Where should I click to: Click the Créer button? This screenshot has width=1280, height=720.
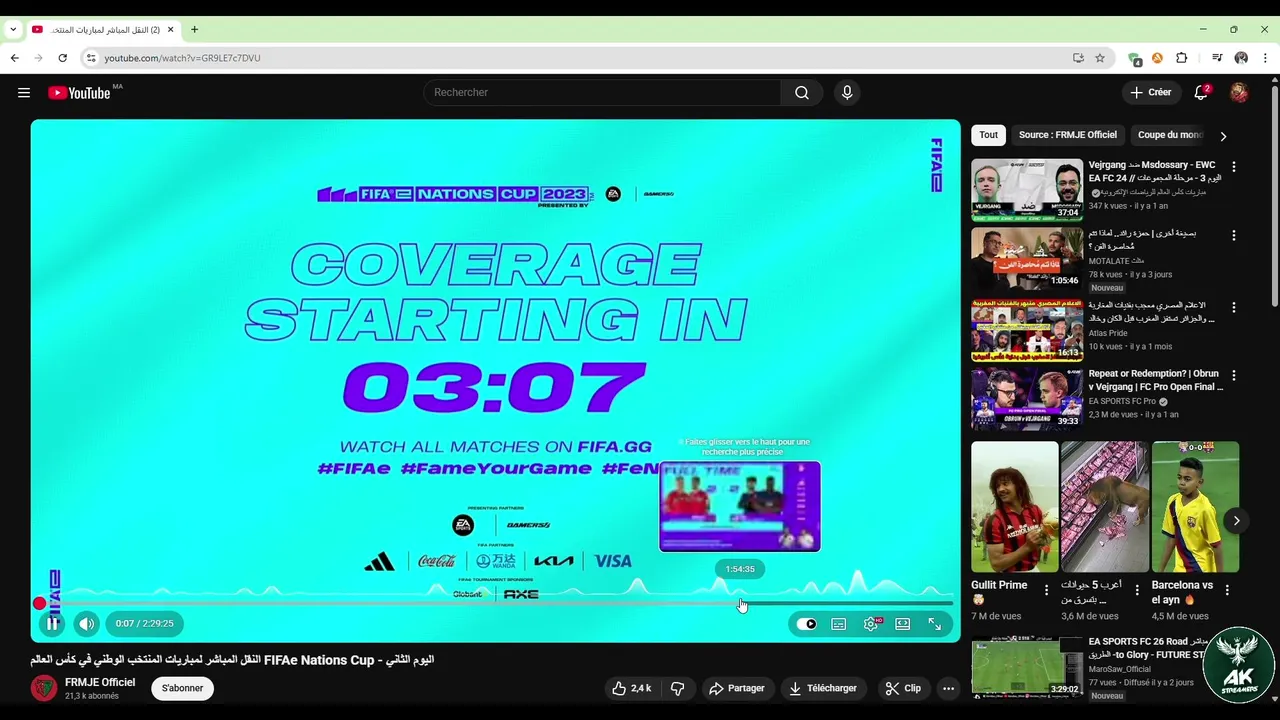(x=1151, y=93)
